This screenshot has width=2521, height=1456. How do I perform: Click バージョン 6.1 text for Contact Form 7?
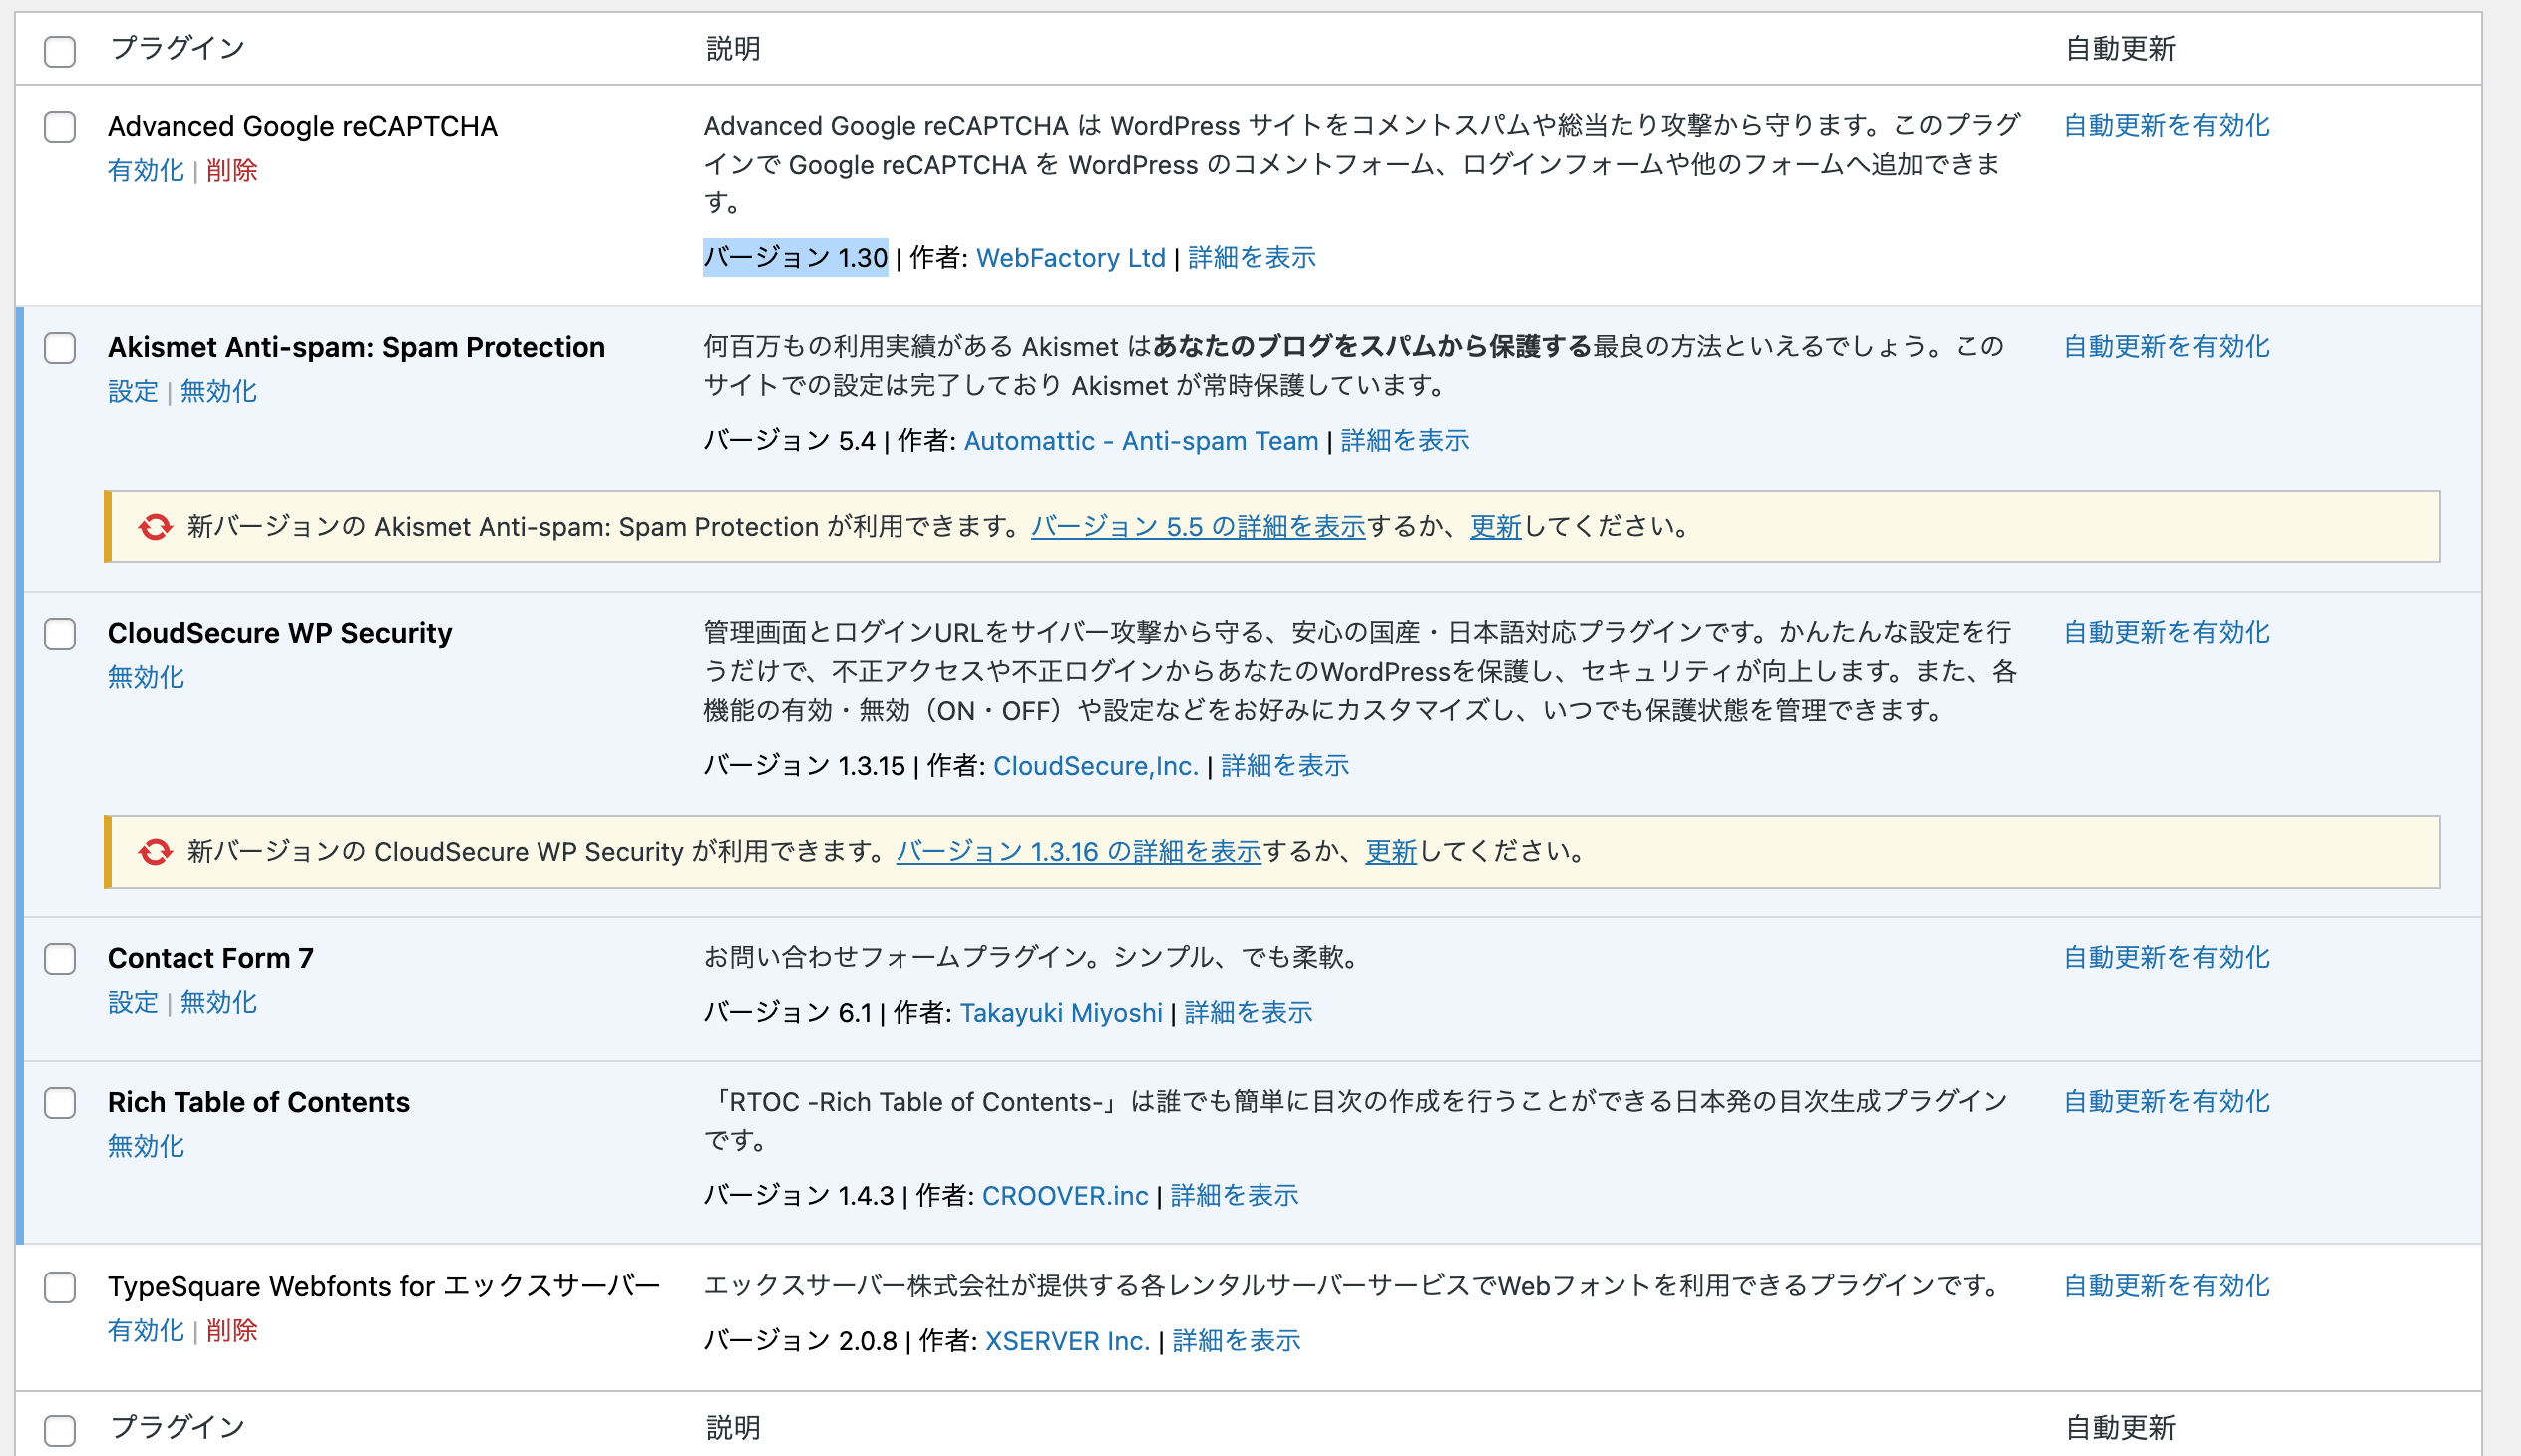[788, 1013]
